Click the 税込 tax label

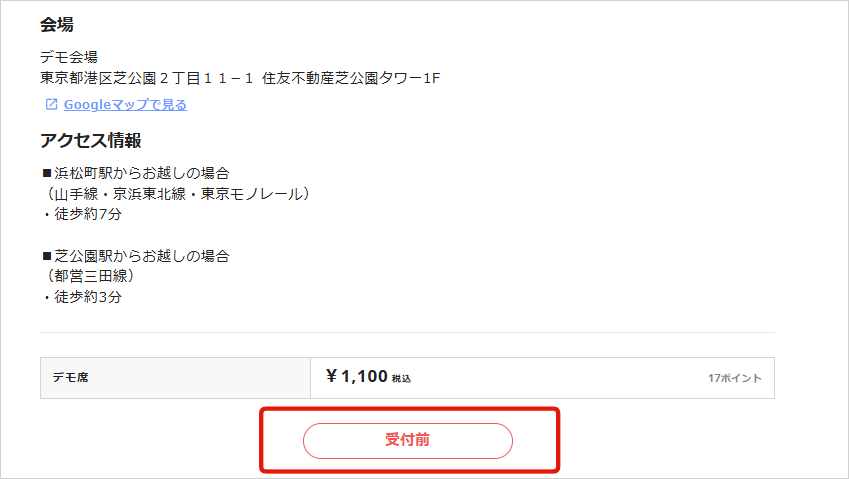click(x=401, y=379)
